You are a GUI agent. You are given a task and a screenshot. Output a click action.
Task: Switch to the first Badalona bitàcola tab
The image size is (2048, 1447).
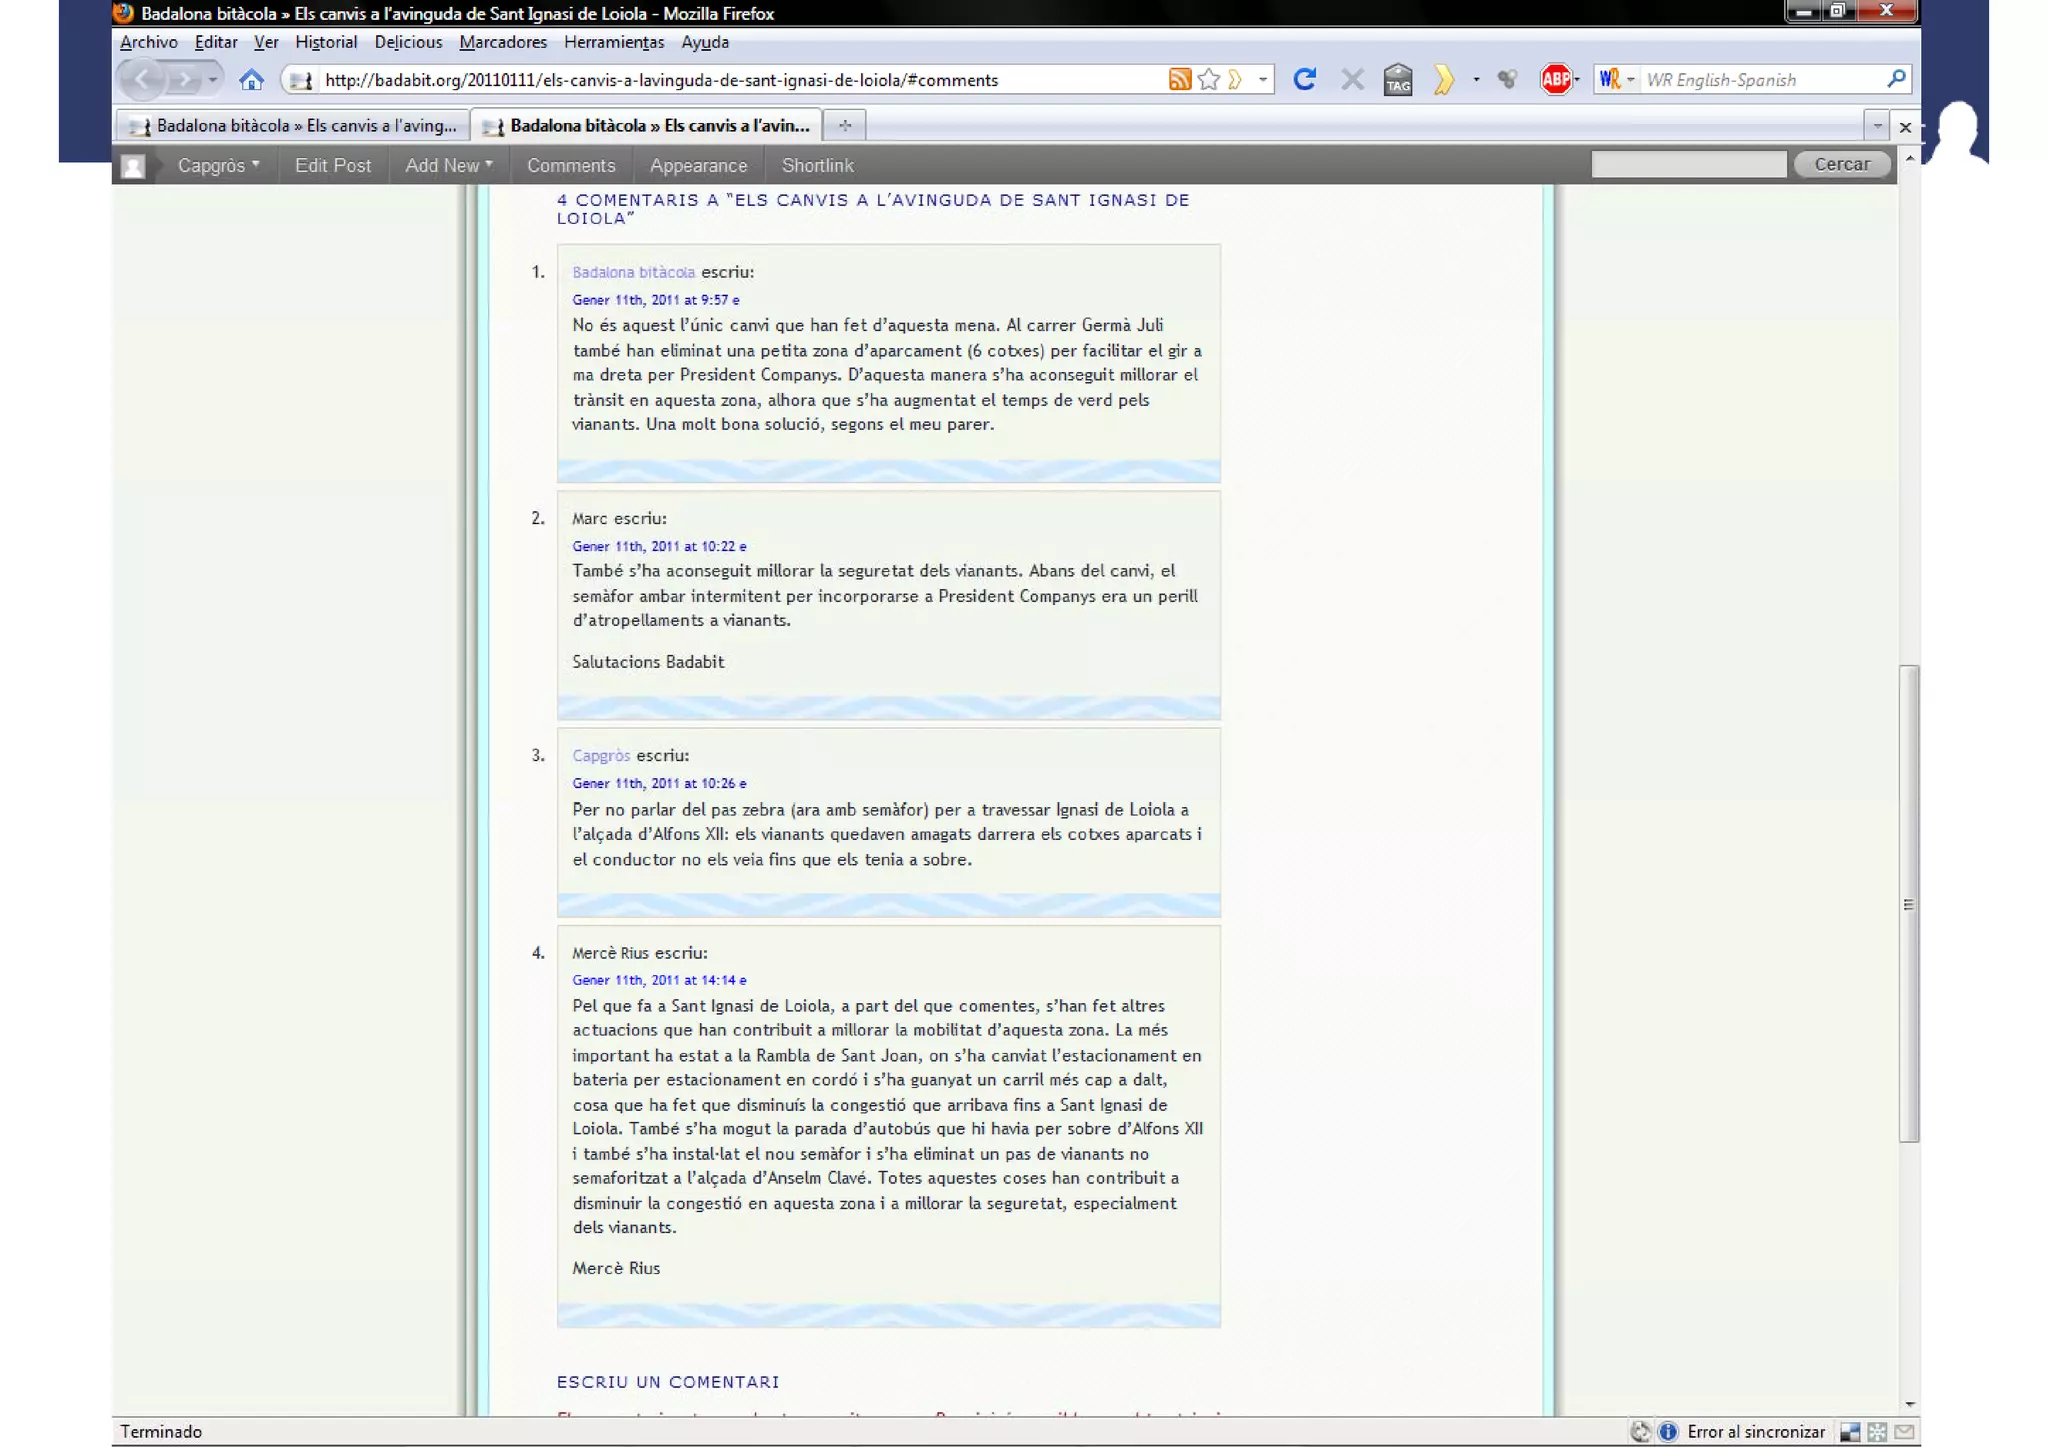pyautogui.click(x=293, y=126)
